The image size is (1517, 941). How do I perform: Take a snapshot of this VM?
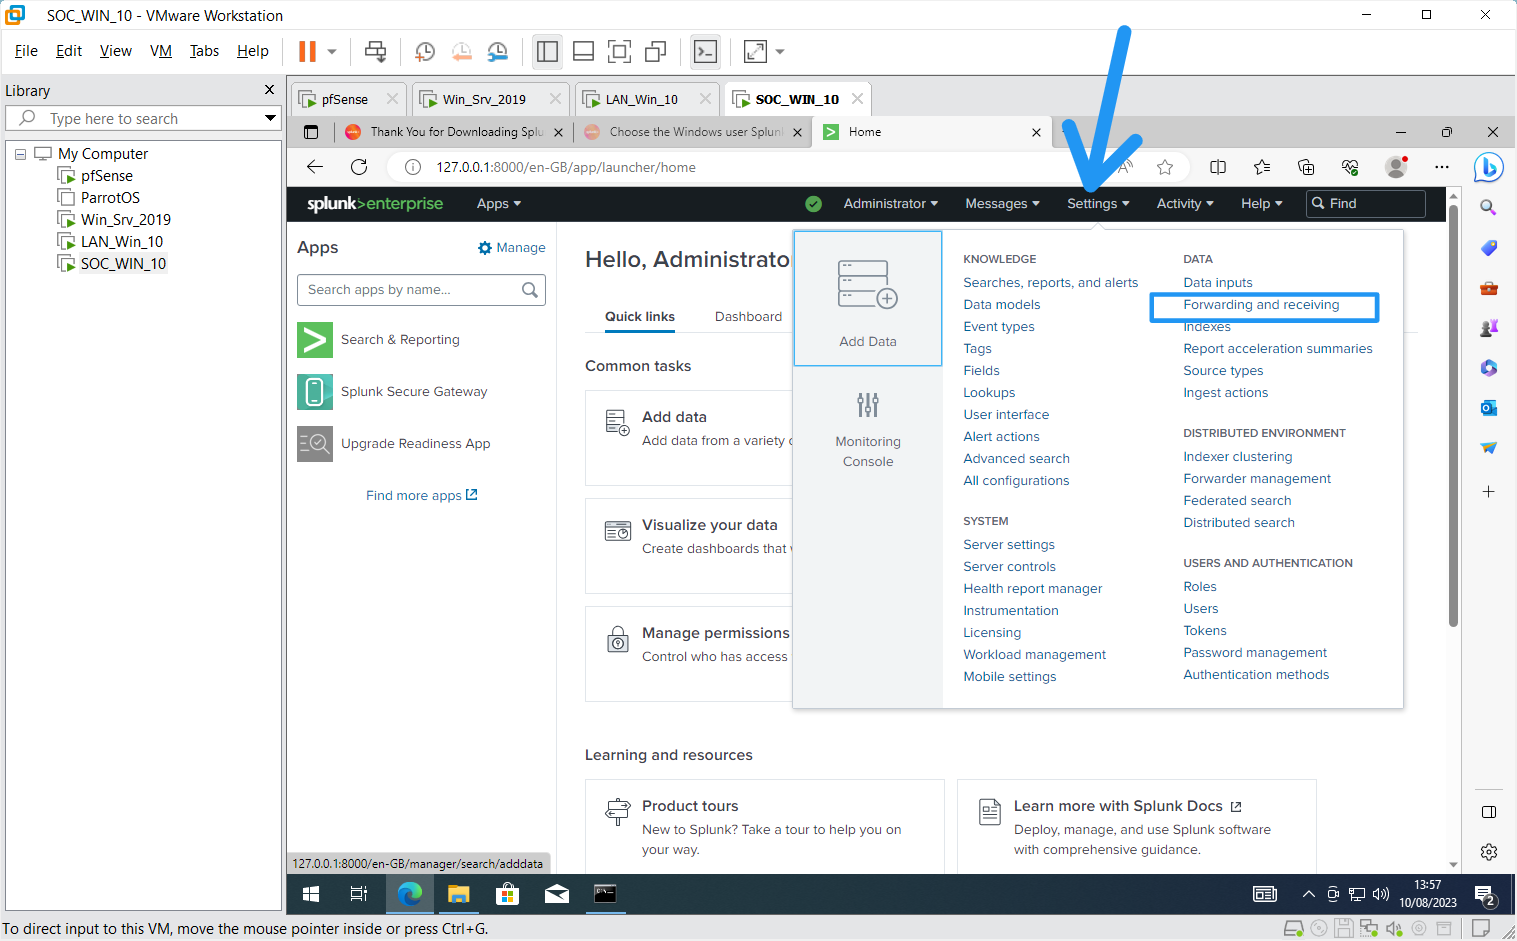click(x=425, y=51)
